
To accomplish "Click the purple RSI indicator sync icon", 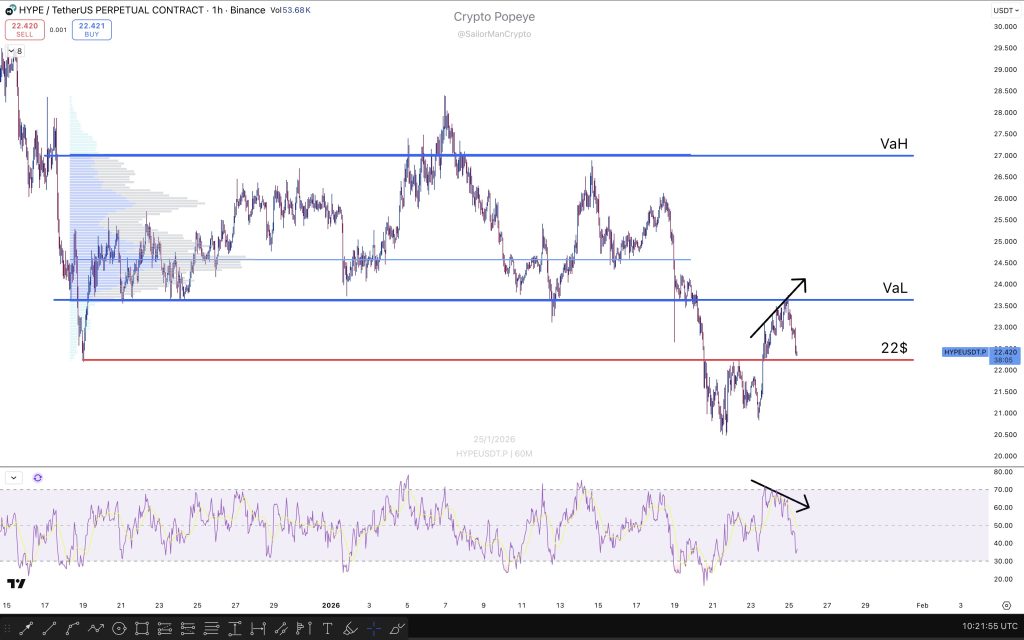I will [37, 478].
